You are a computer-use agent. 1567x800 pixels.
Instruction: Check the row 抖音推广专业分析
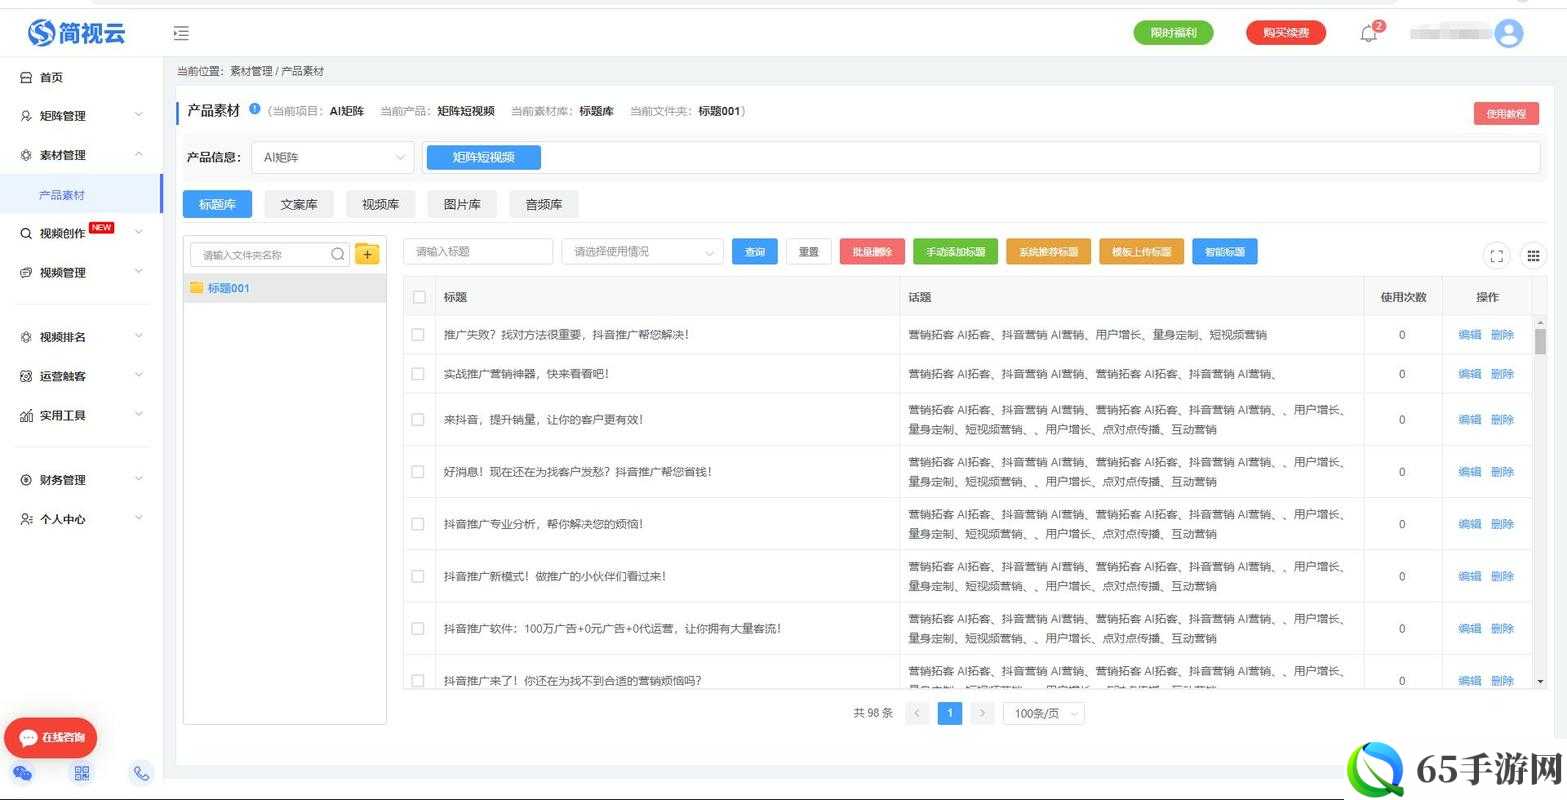click(x=418, y=524)
